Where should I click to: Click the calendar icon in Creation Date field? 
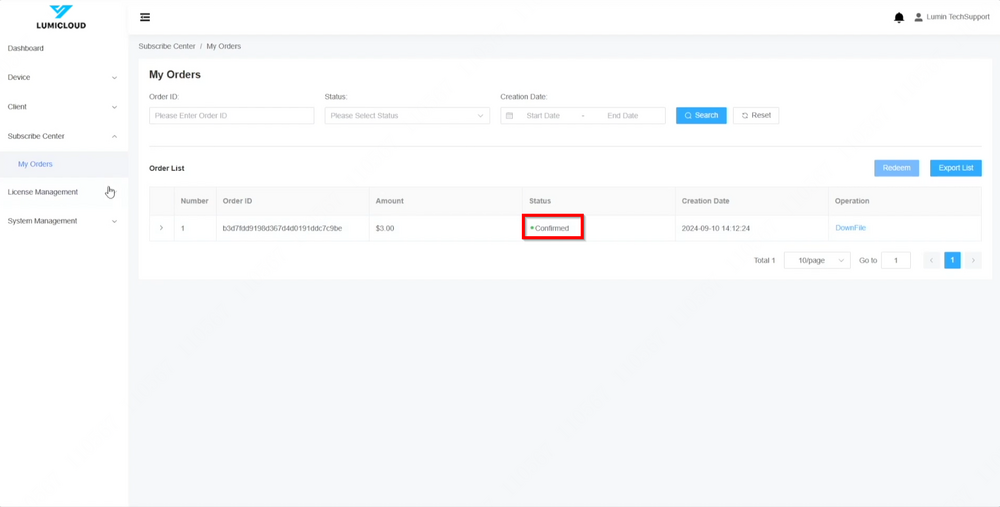click(x=509, y=116)
